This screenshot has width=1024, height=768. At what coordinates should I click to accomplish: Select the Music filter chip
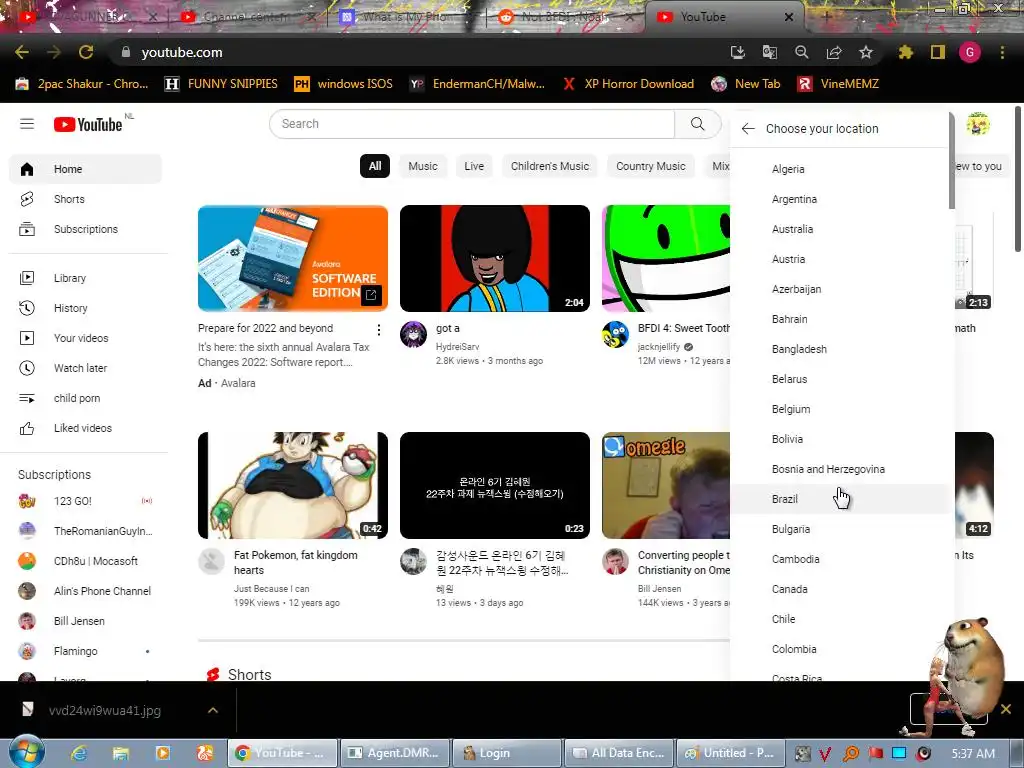click(x=423, y=166)
